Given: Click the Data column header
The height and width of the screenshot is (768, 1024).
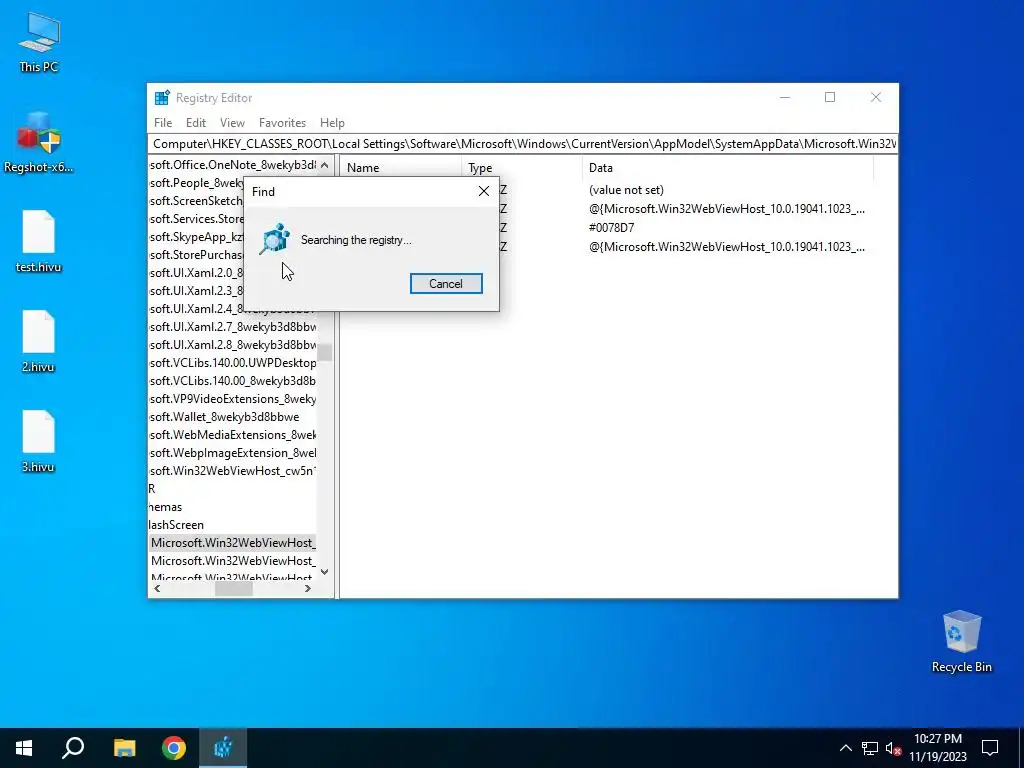Looking at the screenshot, I should [x=727, y=168].
